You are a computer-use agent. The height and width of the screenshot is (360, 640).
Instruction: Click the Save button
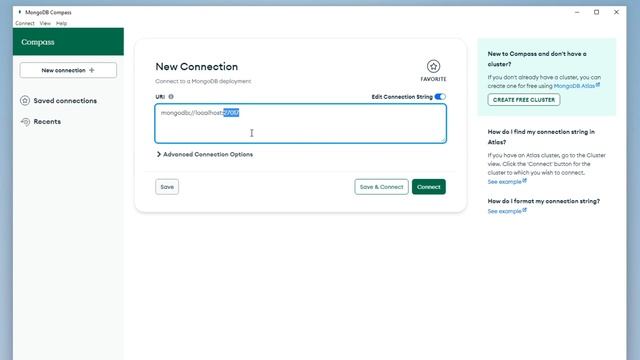pyautogui.click(x=167, y=187)
